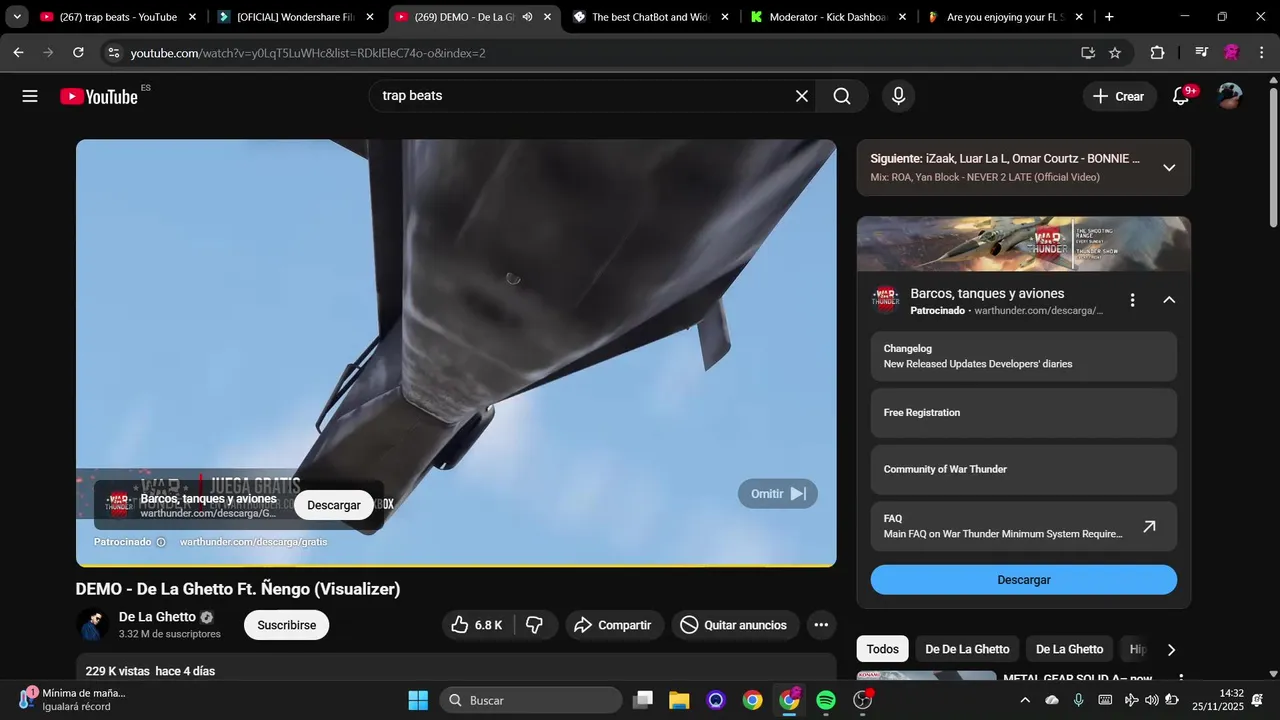Clear the trap beats search text

tap(801, 96)
